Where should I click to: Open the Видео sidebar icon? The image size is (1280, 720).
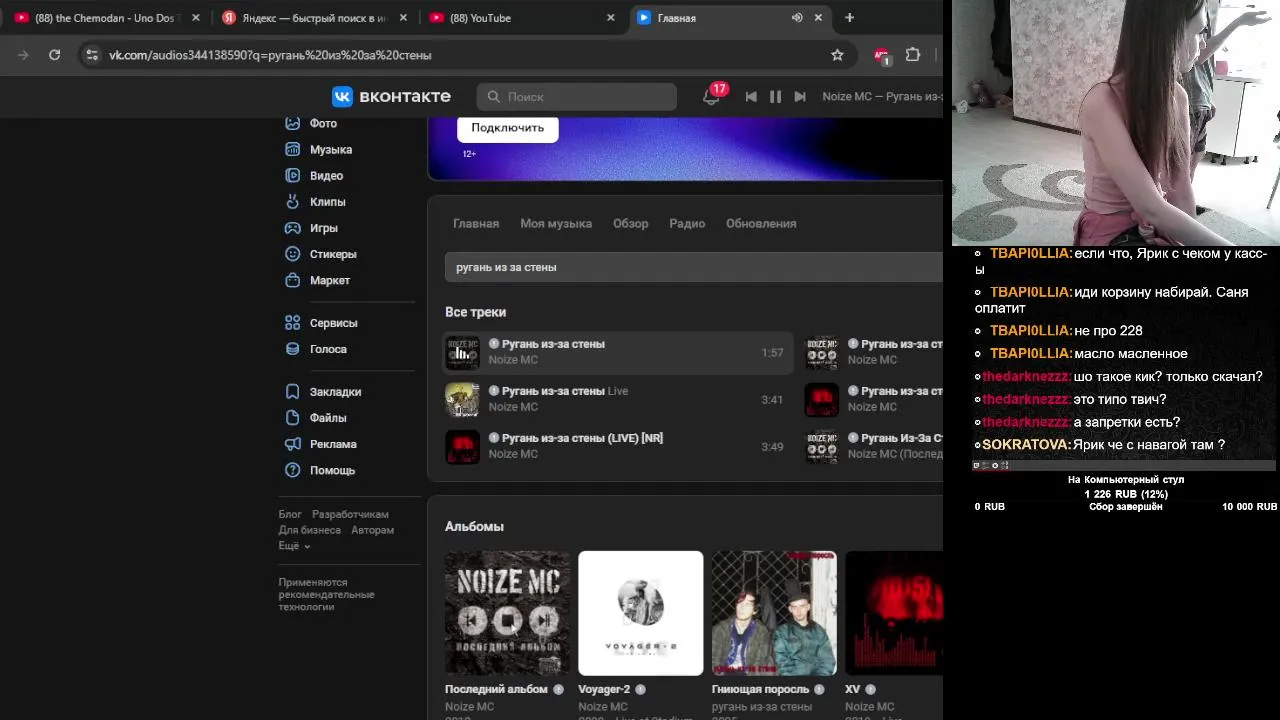click(292, 175)
